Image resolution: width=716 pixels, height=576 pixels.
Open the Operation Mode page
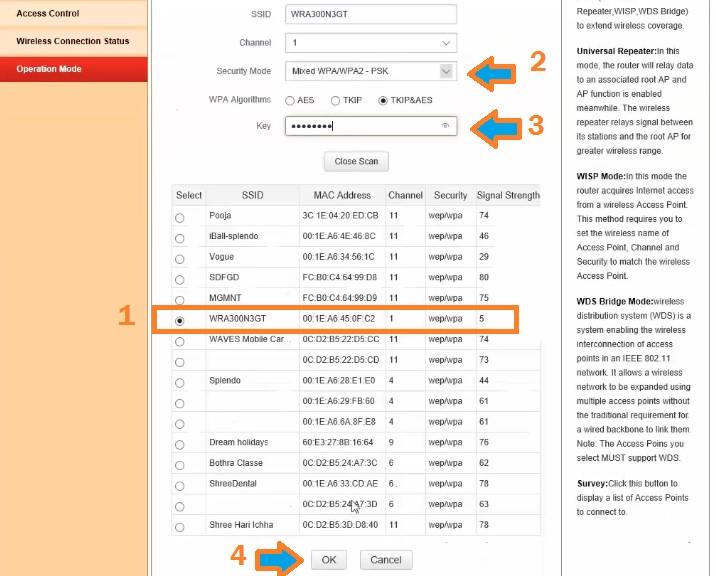coord(50,69)
